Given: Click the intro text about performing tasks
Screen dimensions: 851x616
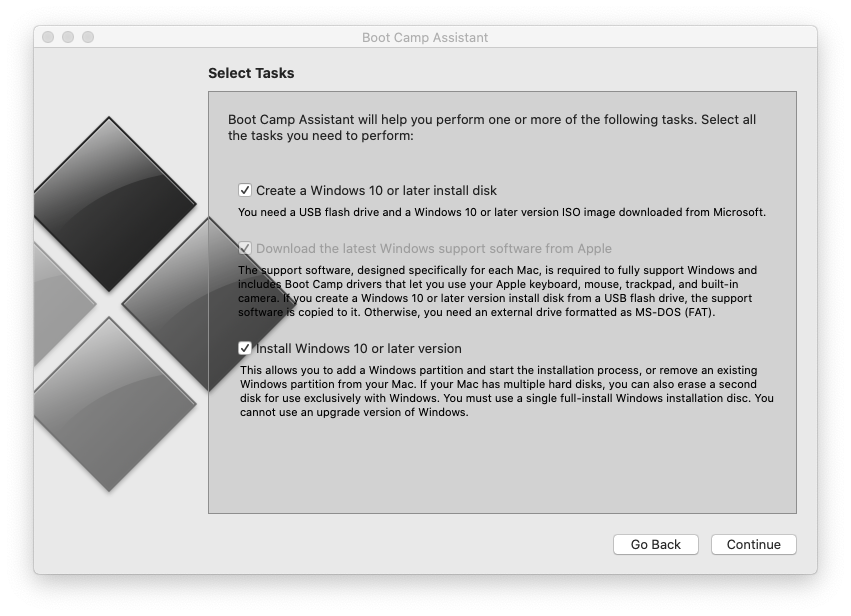Looking at the screenshot, I should coord(492,128).
